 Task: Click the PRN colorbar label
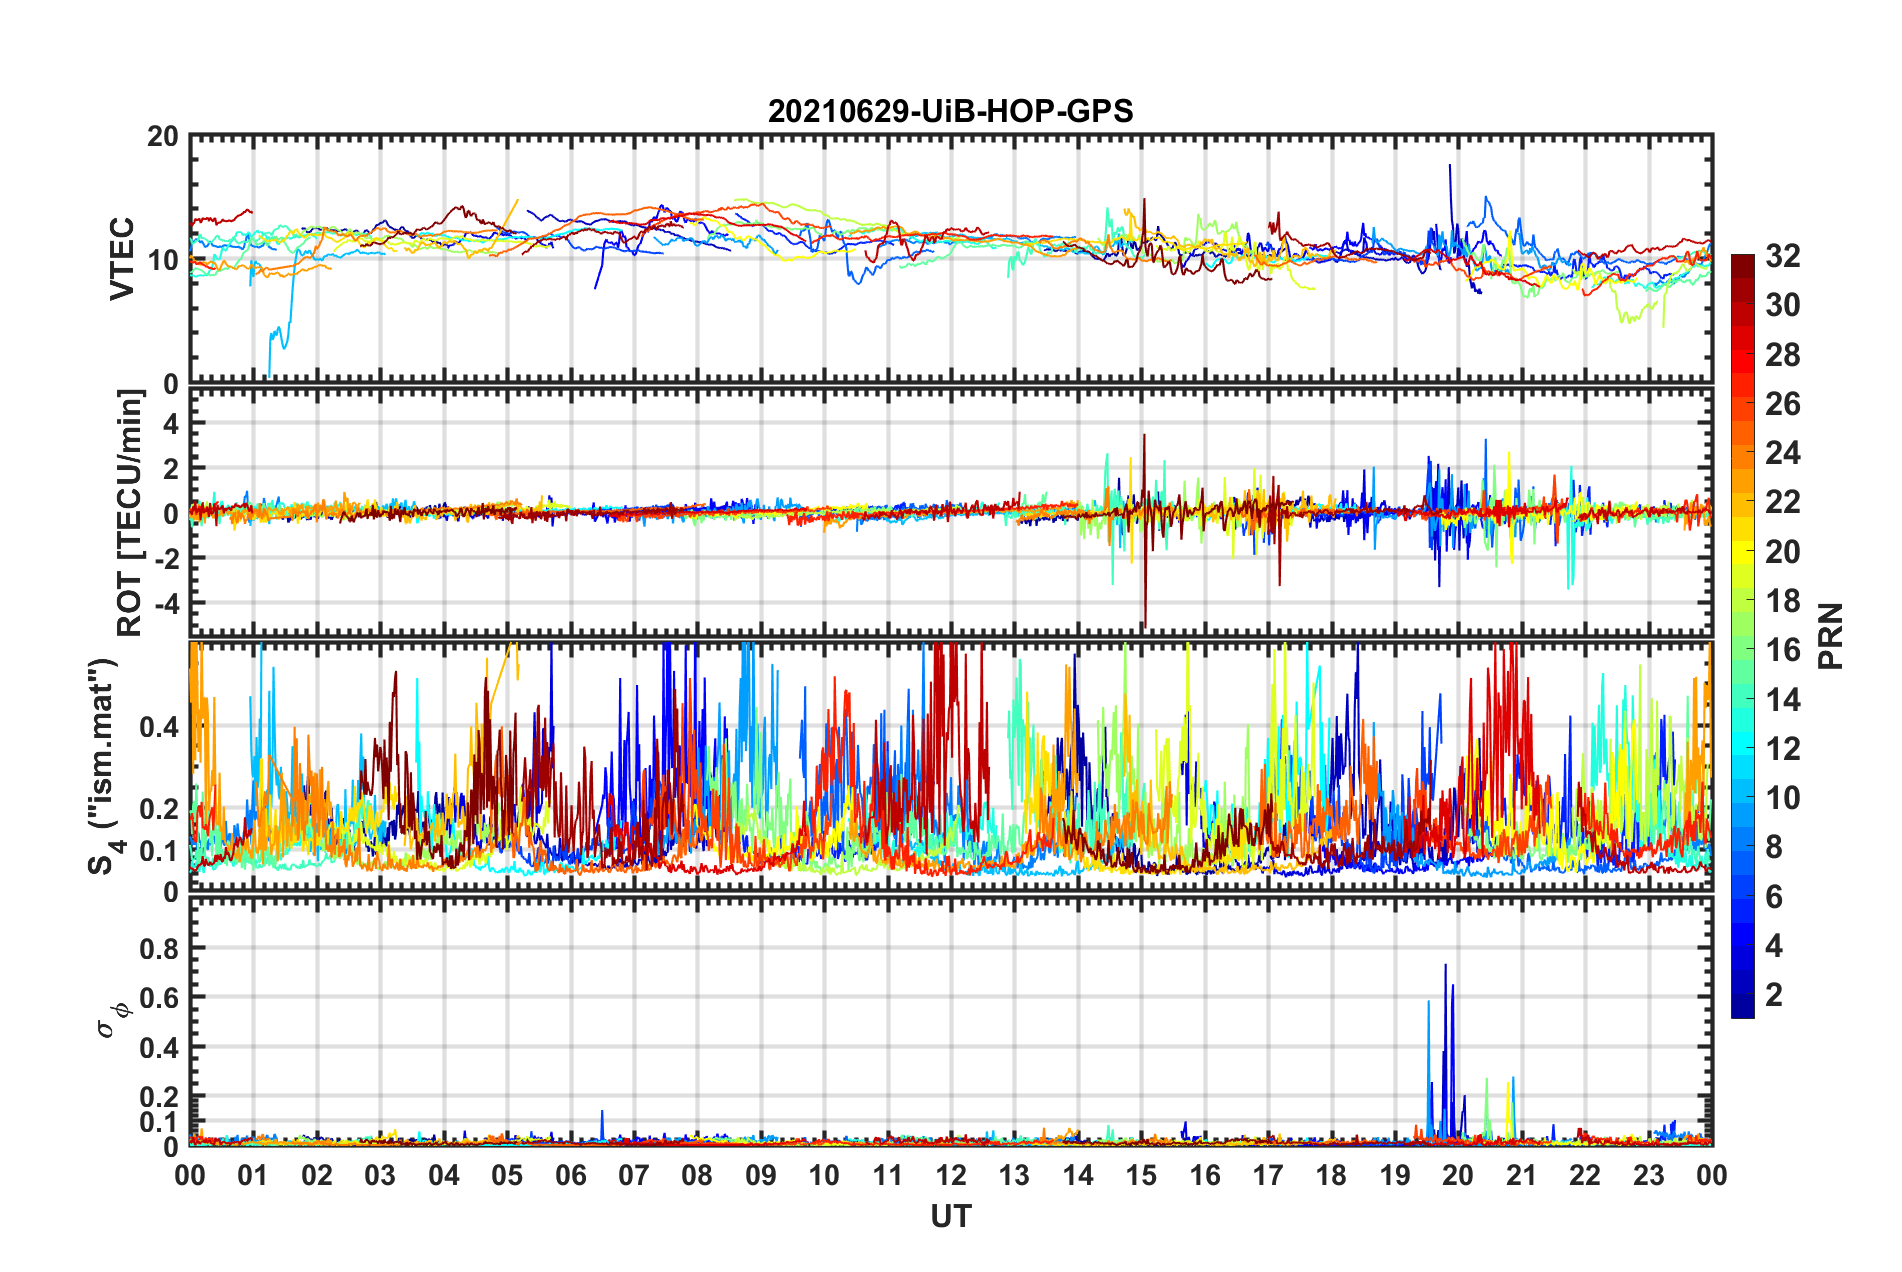tap(1831, 636)
